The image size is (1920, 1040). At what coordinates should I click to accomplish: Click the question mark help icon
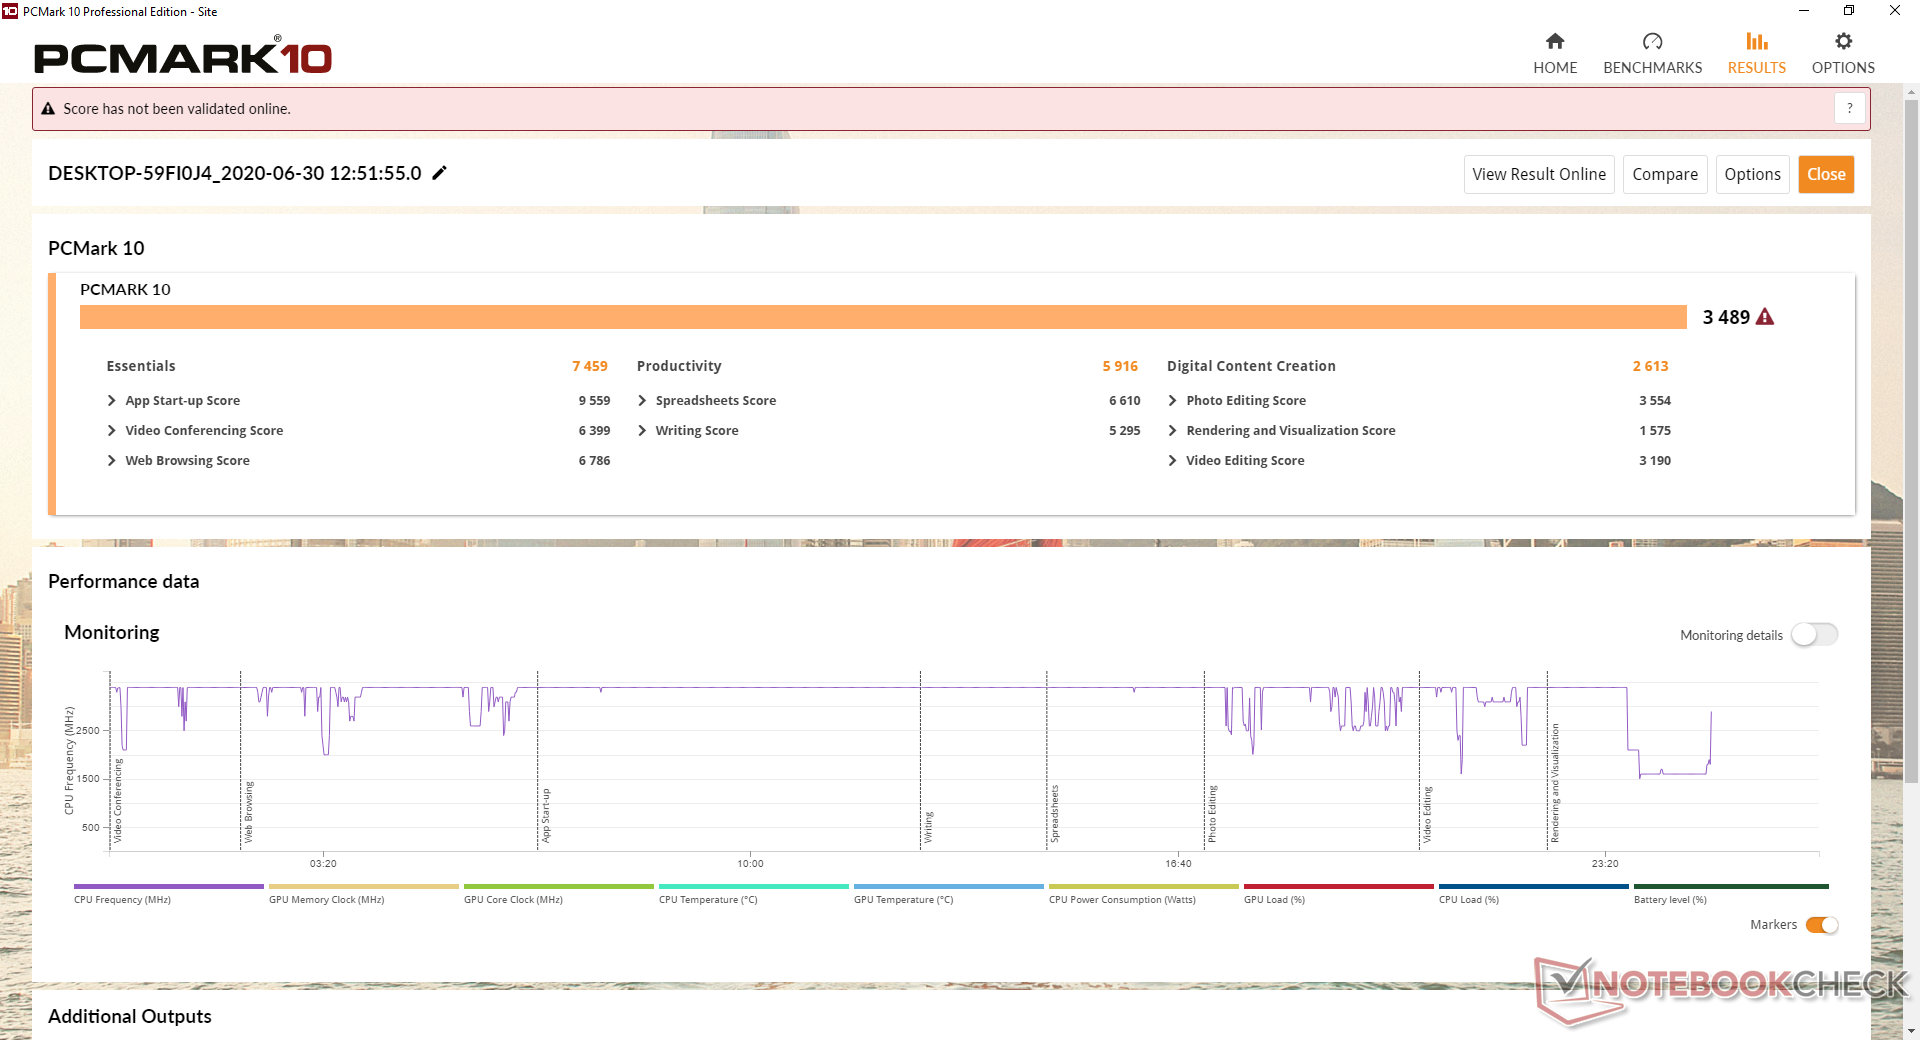point(1850,108)
